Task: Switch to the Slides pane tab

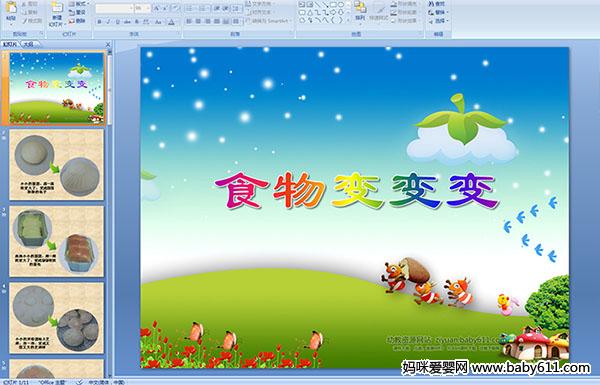Action: click(10, 44)
